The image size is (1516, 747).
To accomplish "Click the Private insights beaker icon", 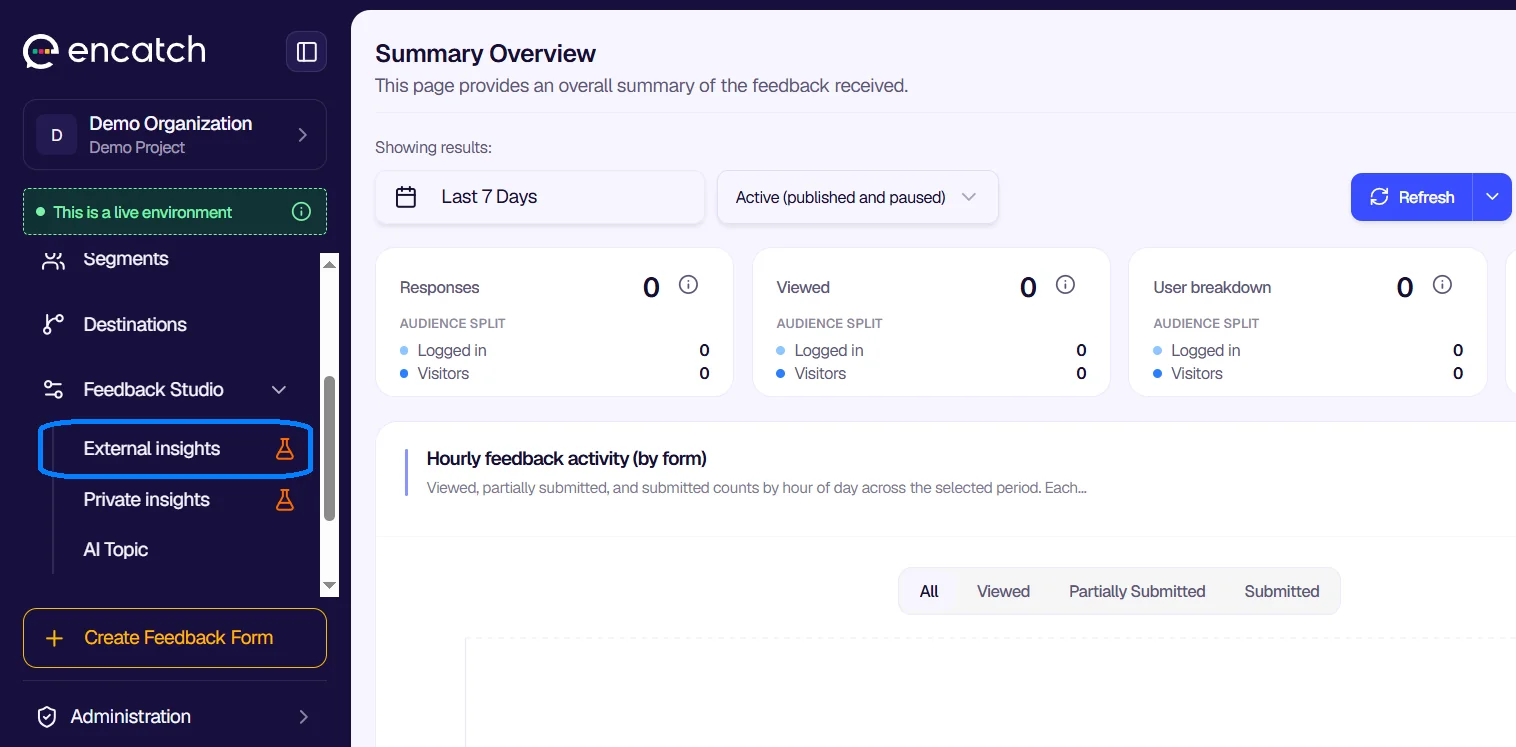I will point(285,499).
